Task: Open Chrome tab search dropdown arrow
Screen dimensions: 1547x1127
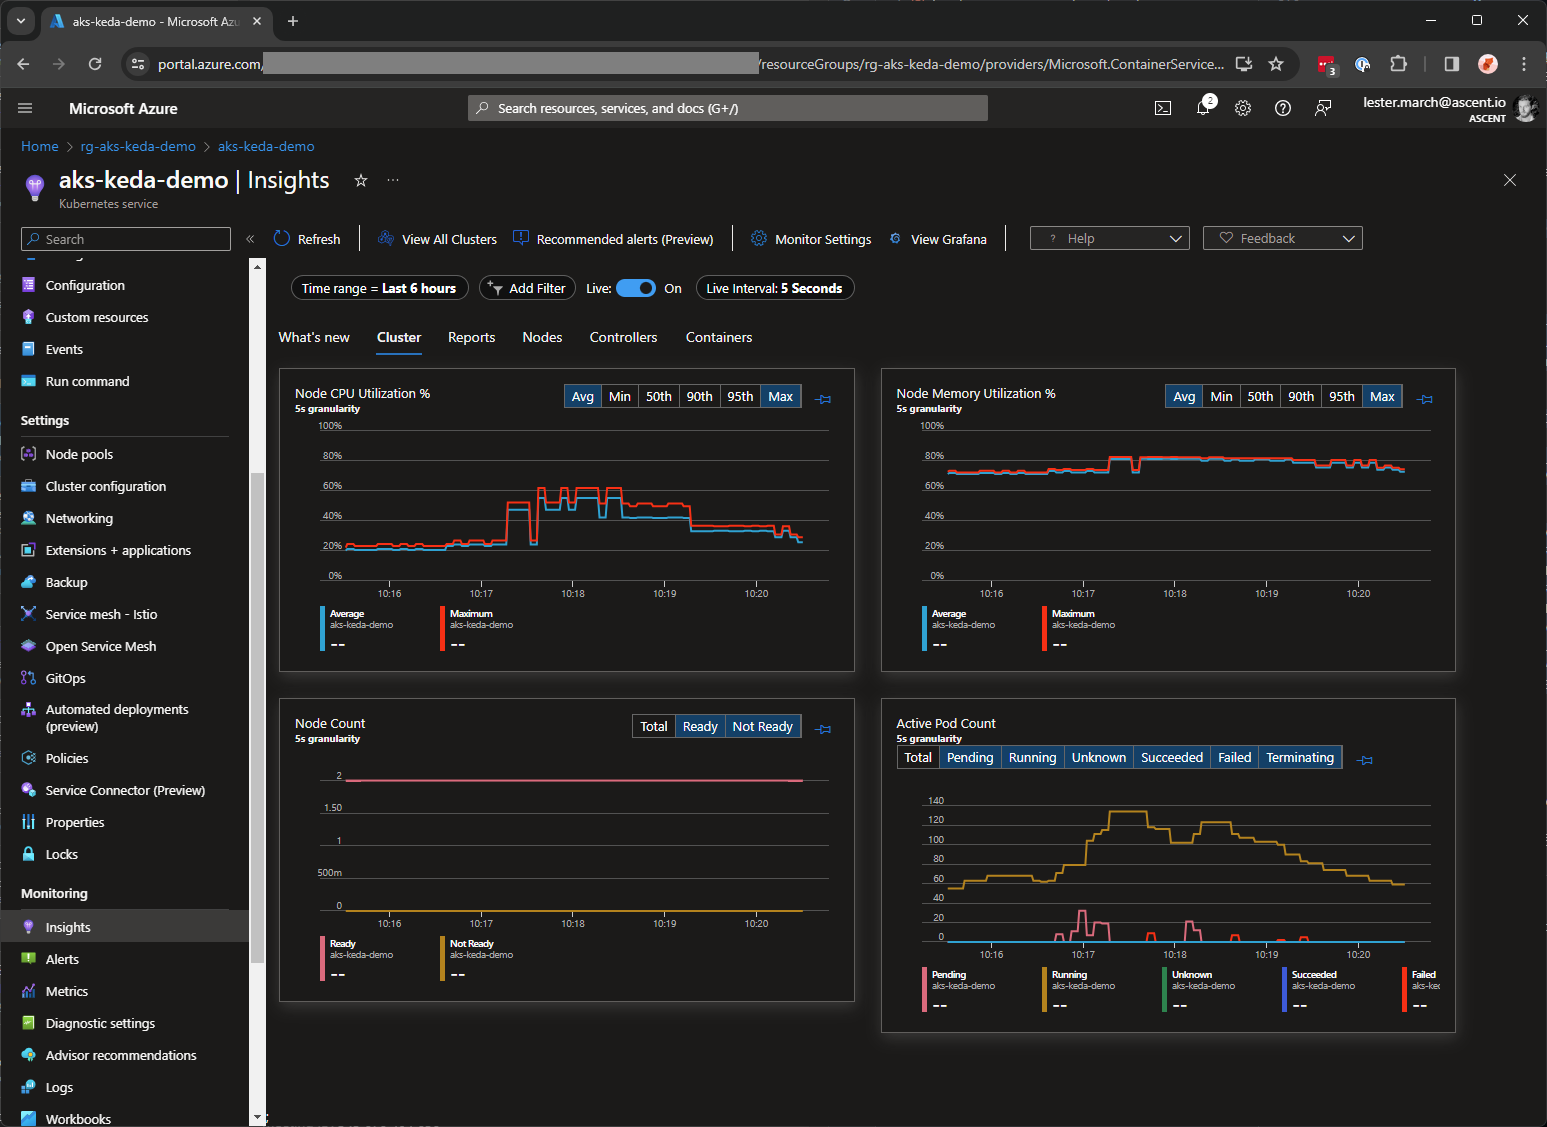Action: (20, 21)
